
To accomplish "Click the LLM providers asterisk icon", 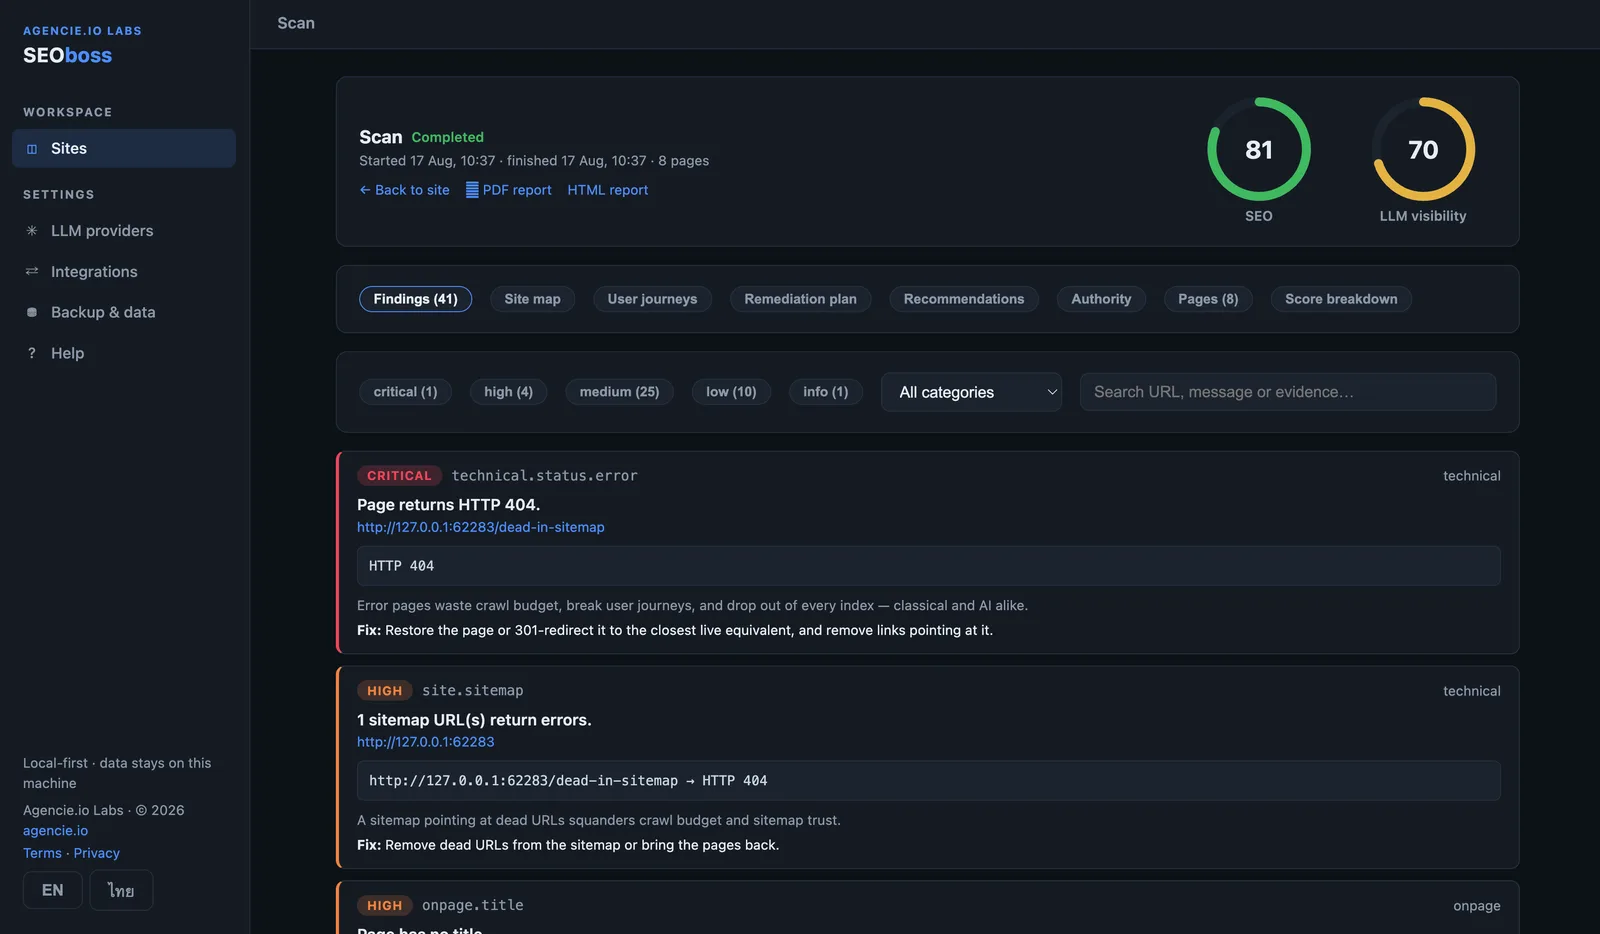I will point(32,231).
